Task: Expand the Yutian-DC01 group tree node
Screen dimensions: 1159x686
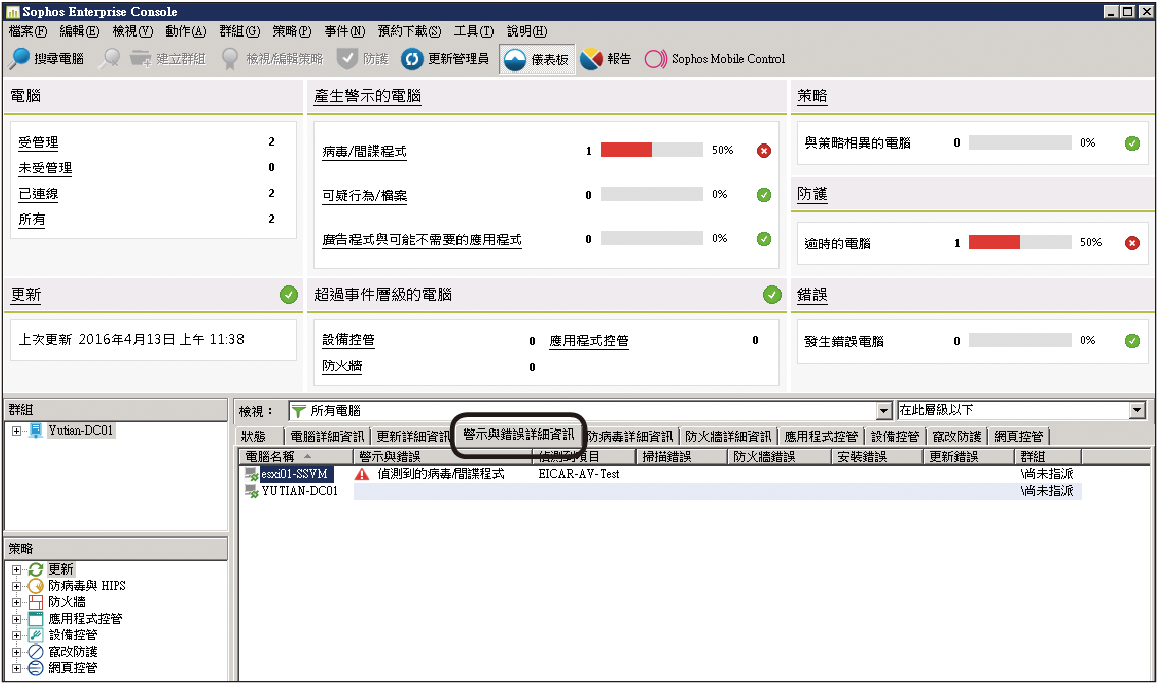Action: (x=16, y=431)
